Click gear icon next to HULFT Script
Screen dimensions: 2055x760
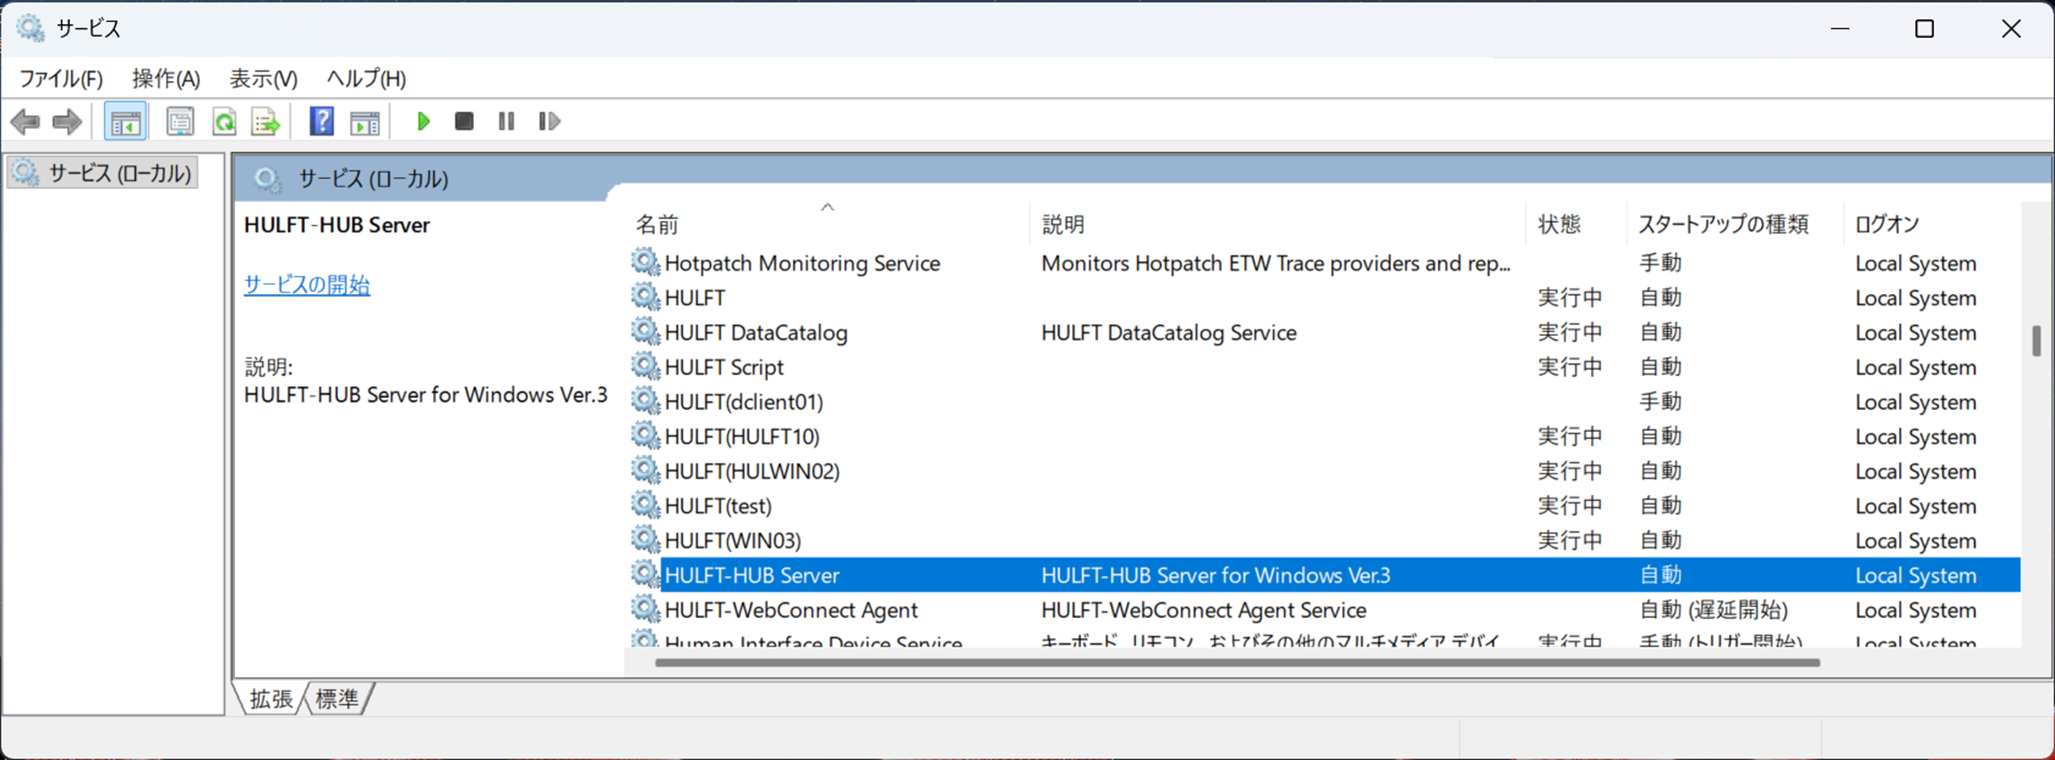(645, 366)
